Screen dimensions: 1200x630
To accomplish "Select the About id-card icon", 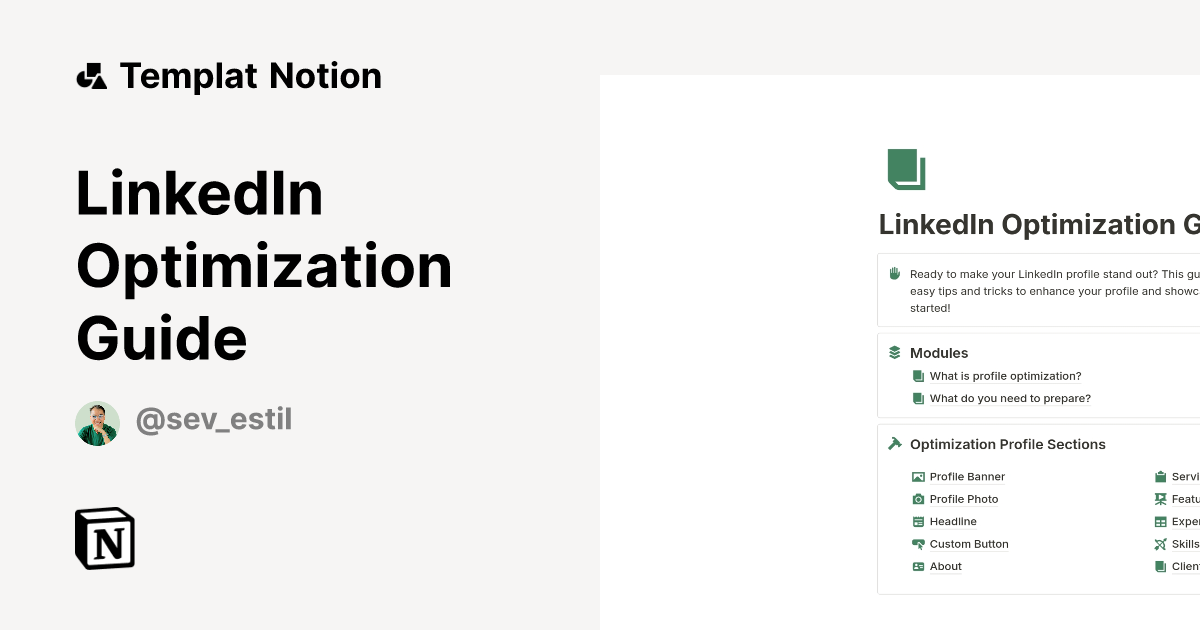I will 918,566.
